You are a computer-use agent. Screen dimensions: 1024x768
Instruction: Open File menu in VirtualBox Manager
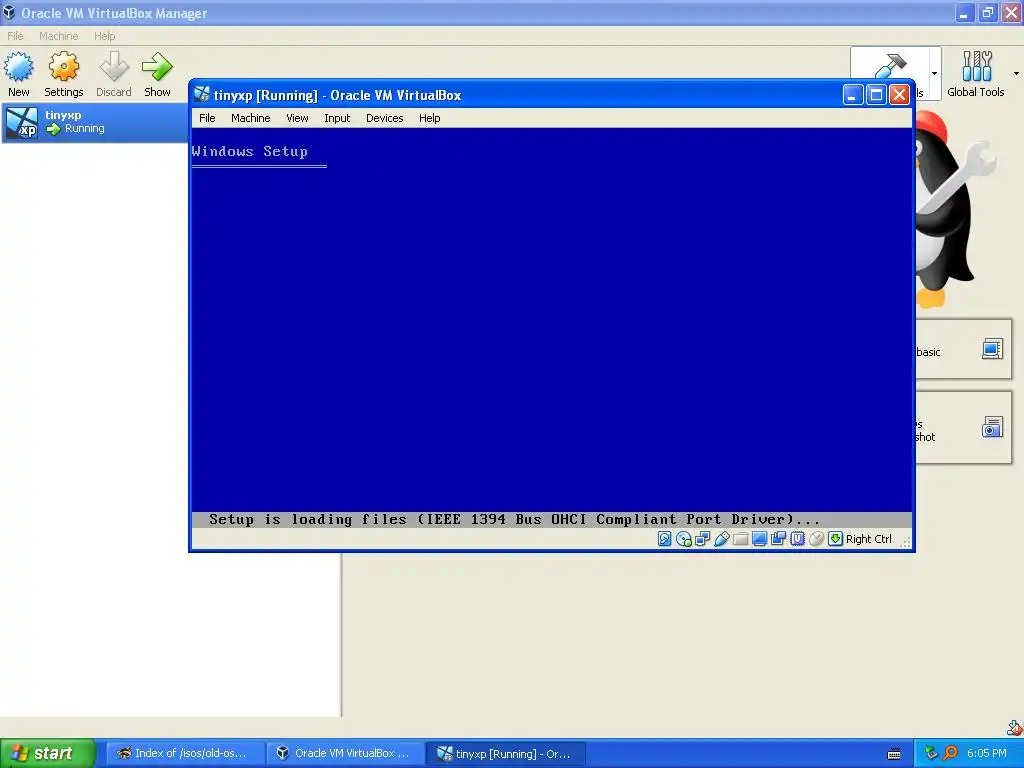coord(15,36)
